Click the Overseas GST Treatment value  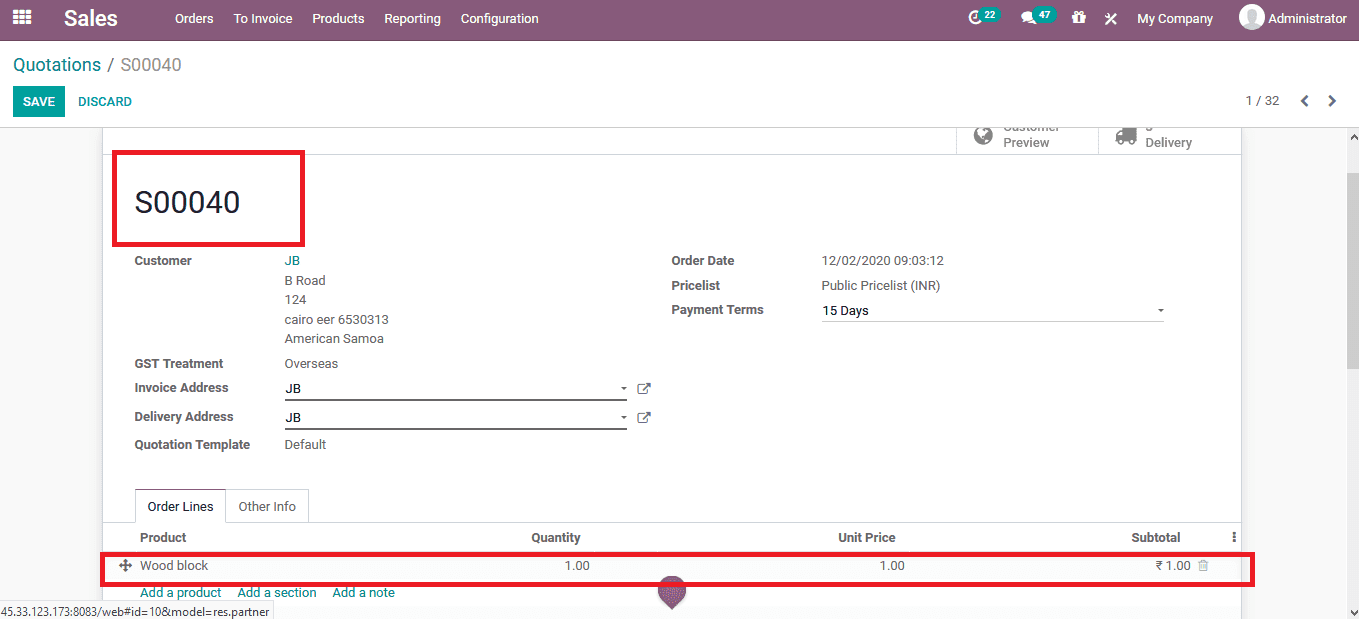(311, 364)
